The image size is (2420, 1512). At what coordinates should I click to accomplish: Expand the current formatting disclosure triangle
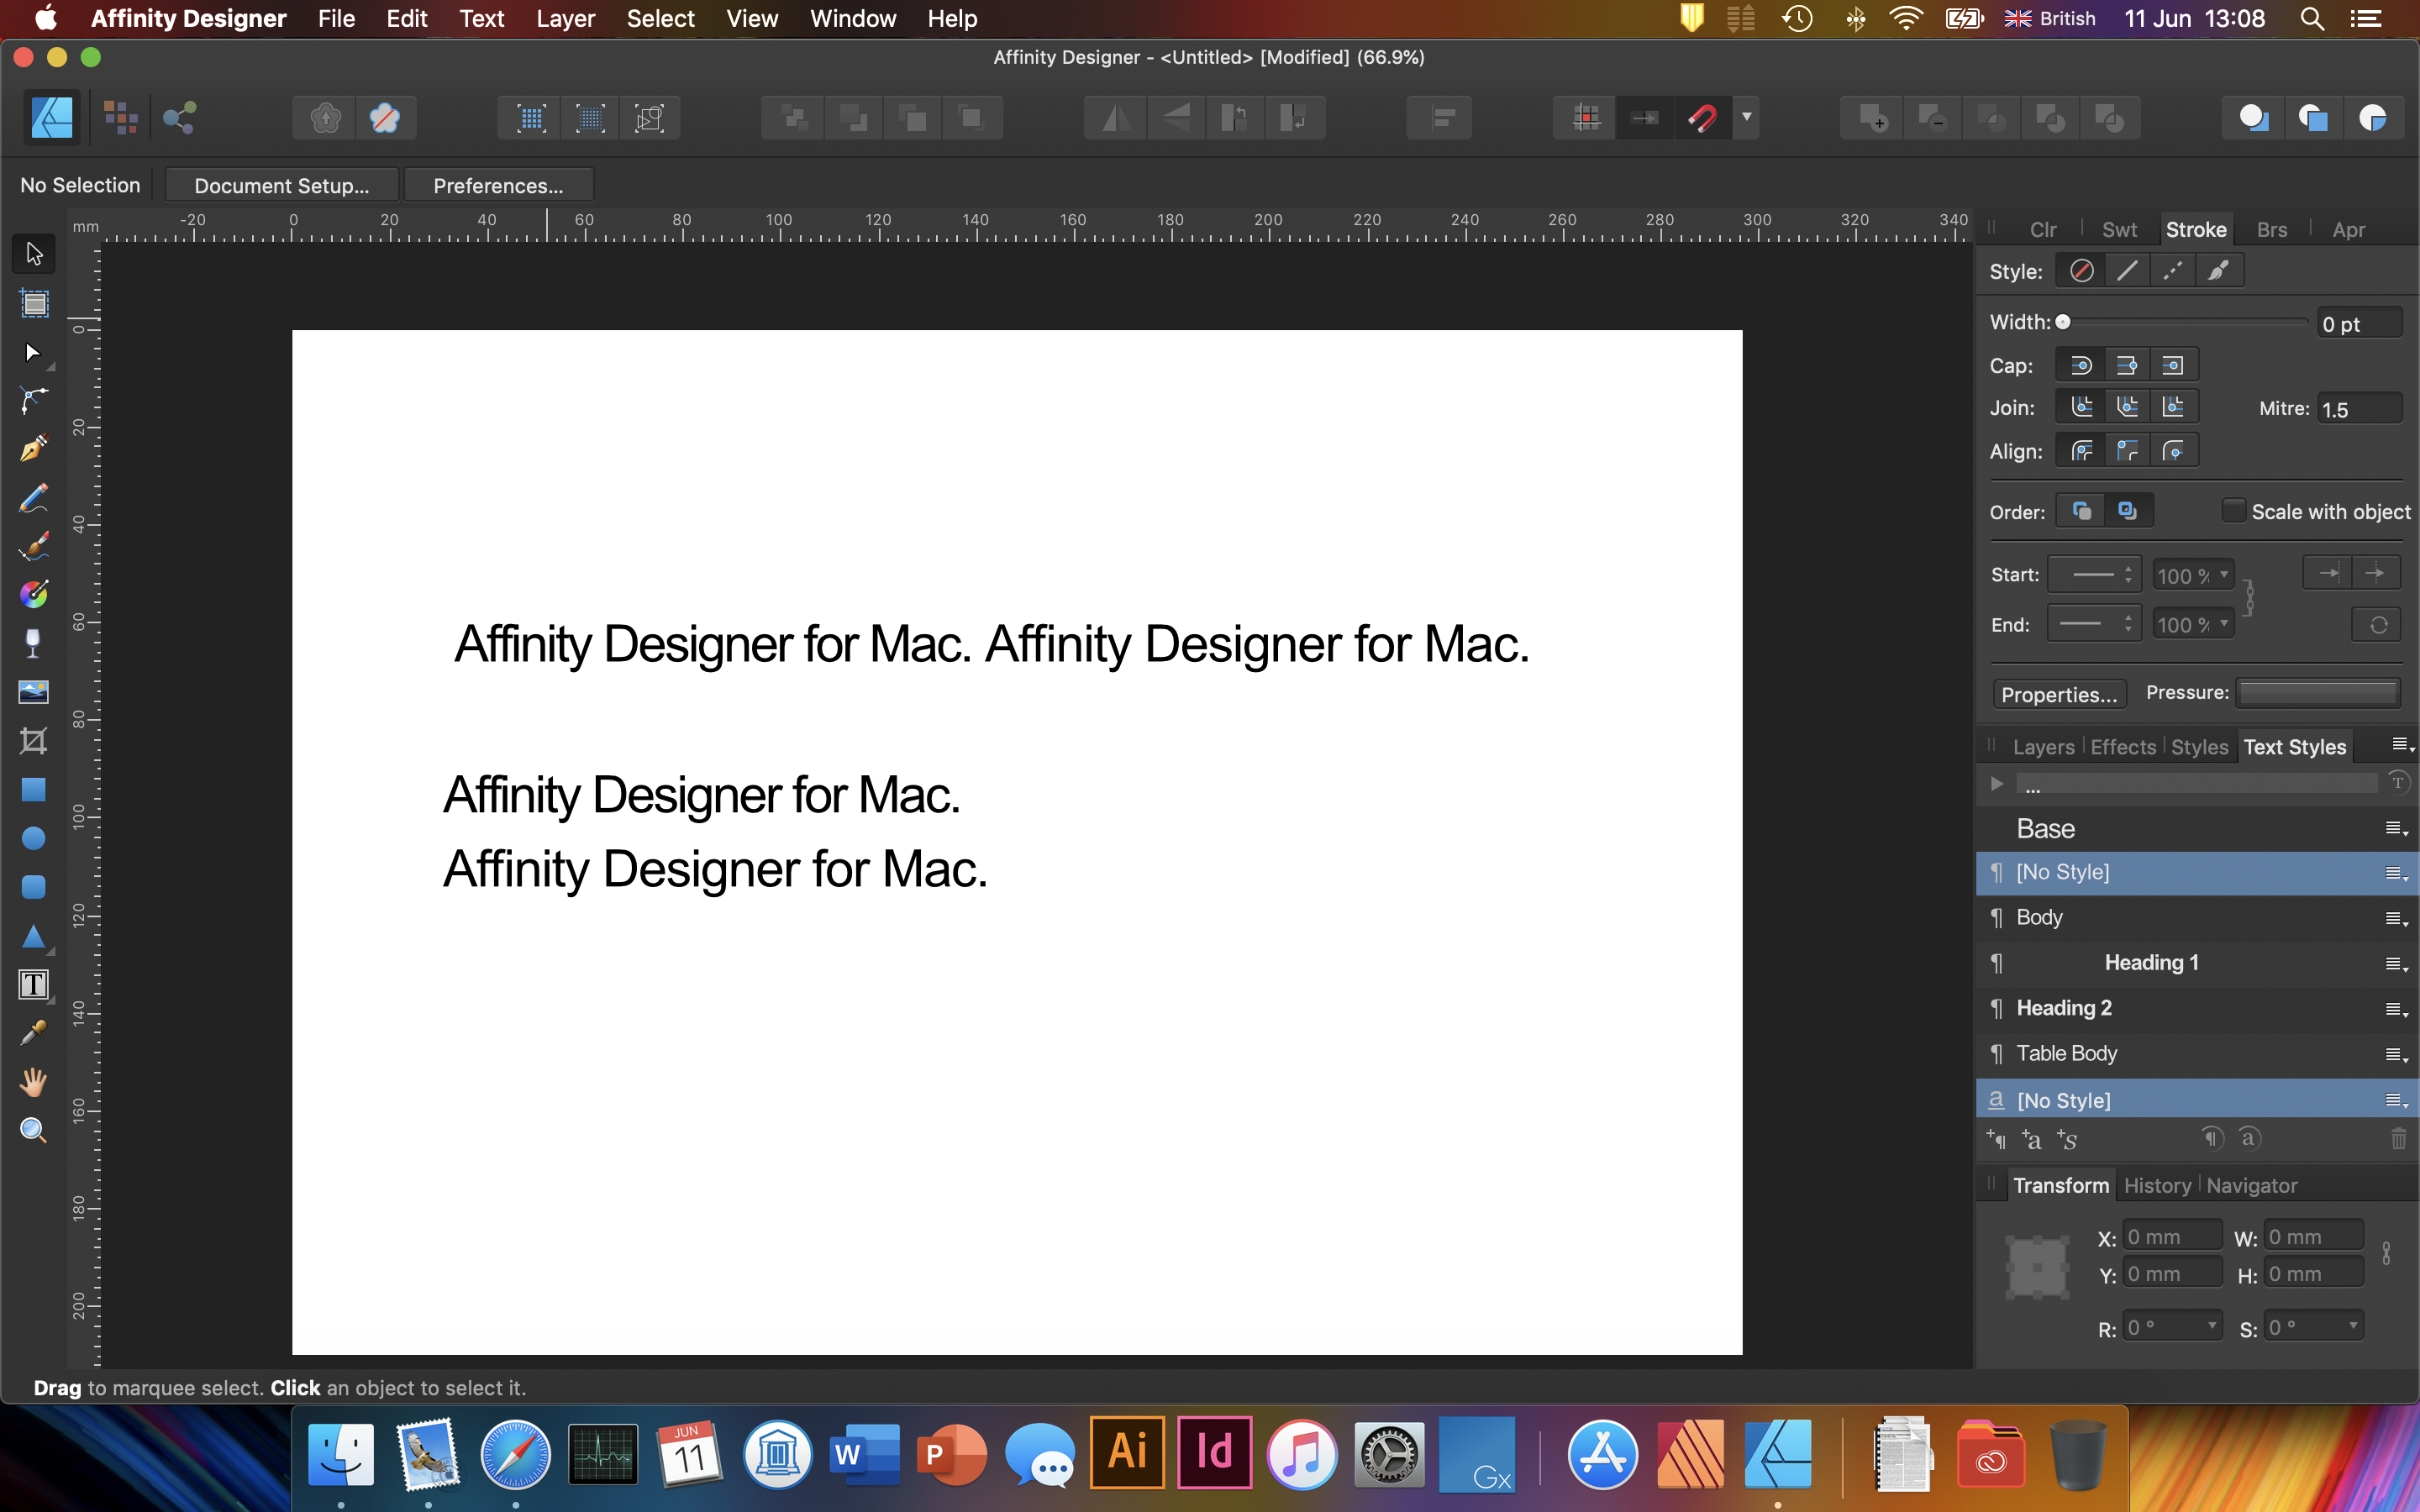coord(1997,784)
